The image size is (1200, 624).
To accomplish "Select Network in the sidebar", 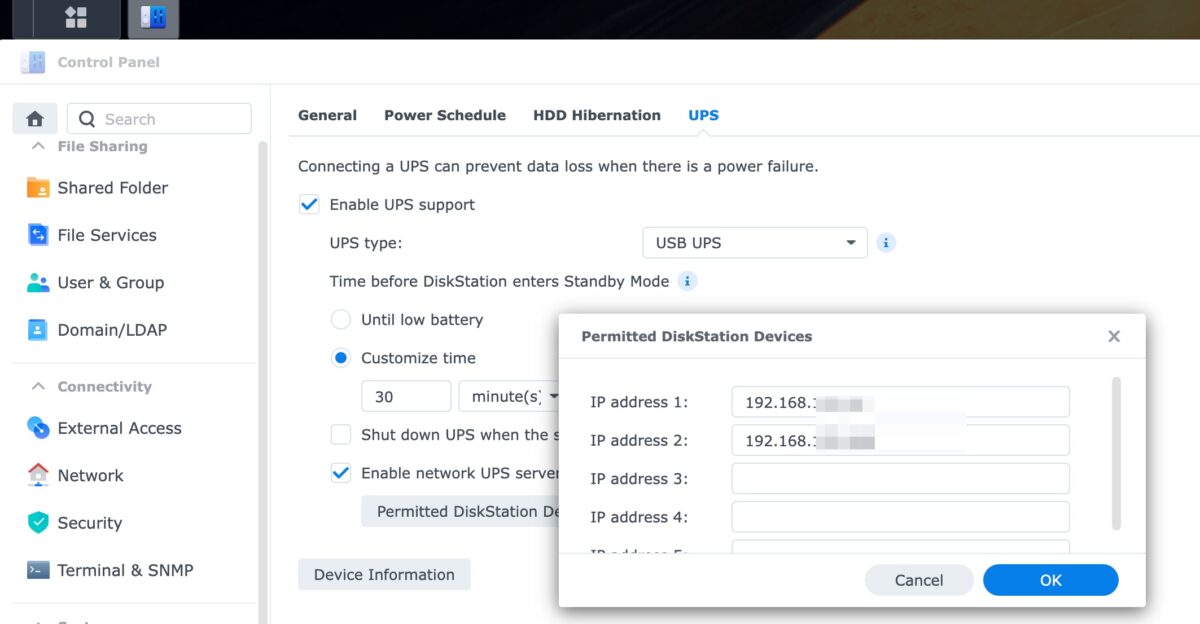I will tap(89, 475).
